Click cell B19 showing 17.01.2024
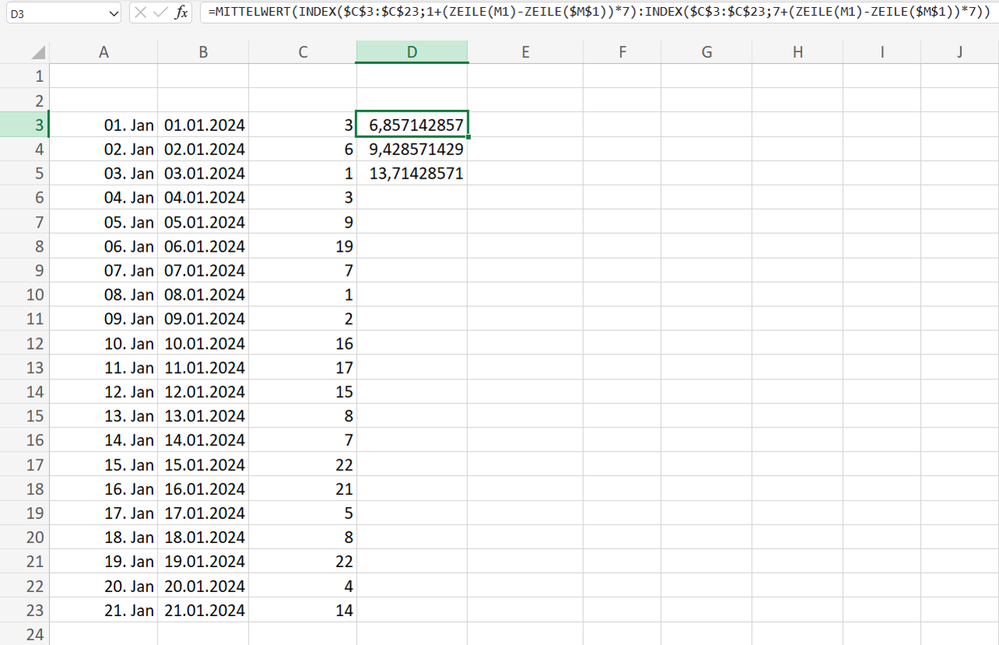999x645 pixels. 203,513
